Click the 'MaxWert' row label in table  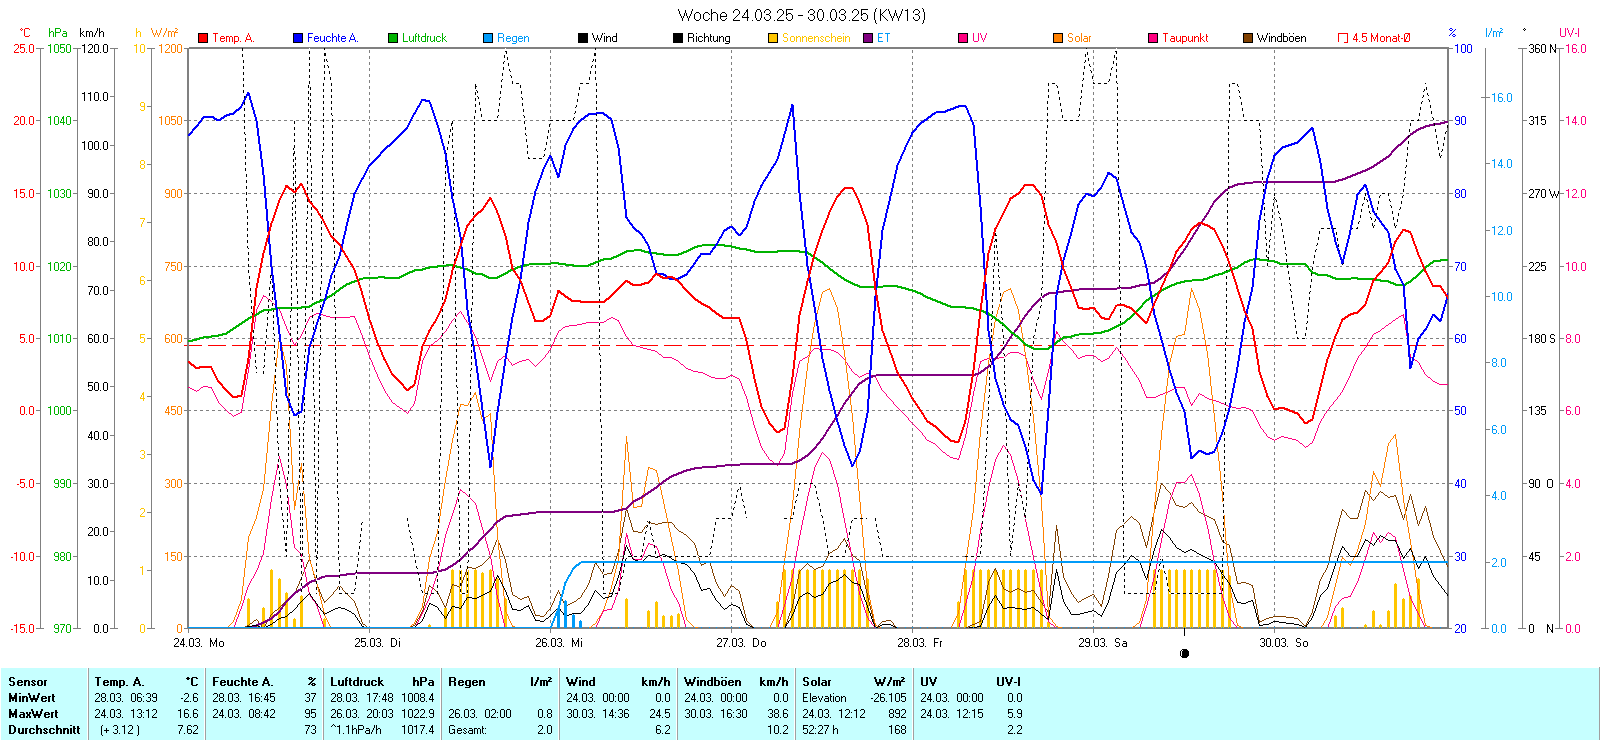tap(33, 714)
